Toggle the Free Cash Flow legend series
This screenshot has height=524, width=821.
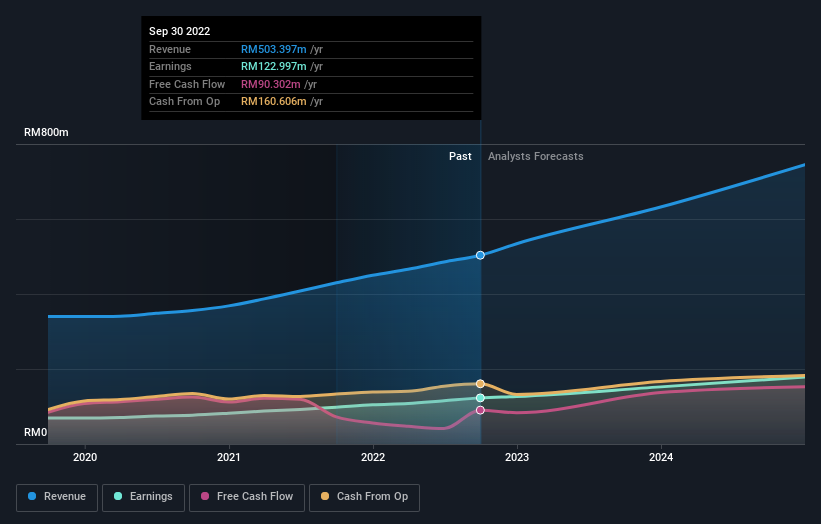pyautogui.click(x=247, y=497)
